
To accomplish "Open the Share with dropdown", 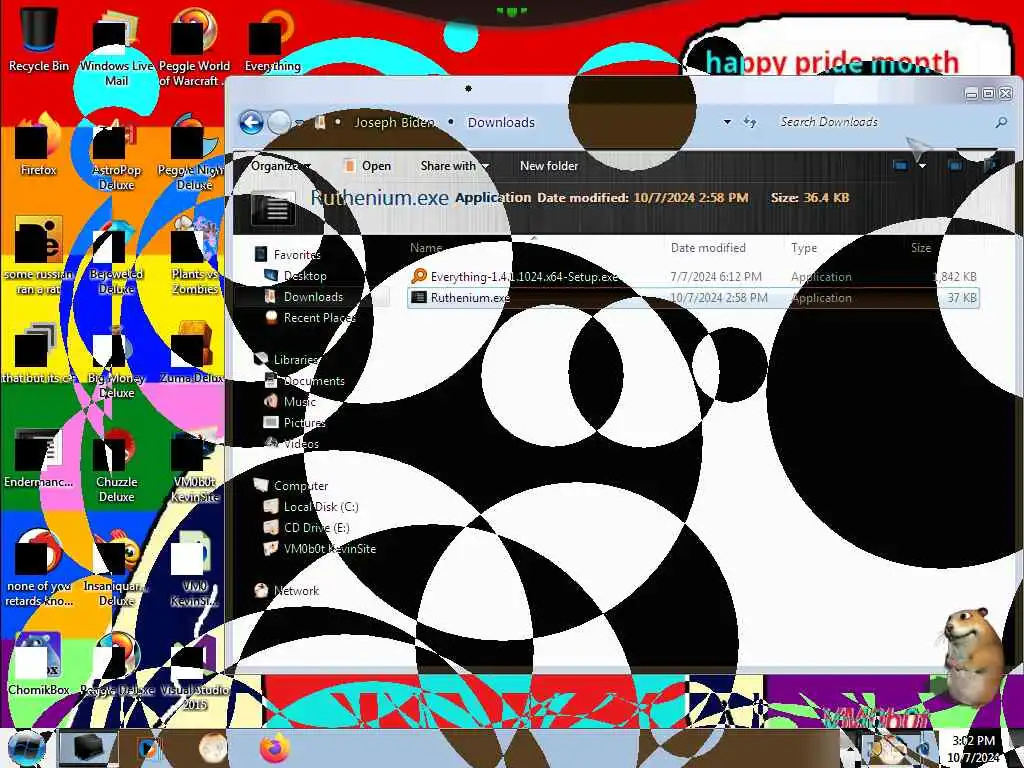I will tap(455, 166).
